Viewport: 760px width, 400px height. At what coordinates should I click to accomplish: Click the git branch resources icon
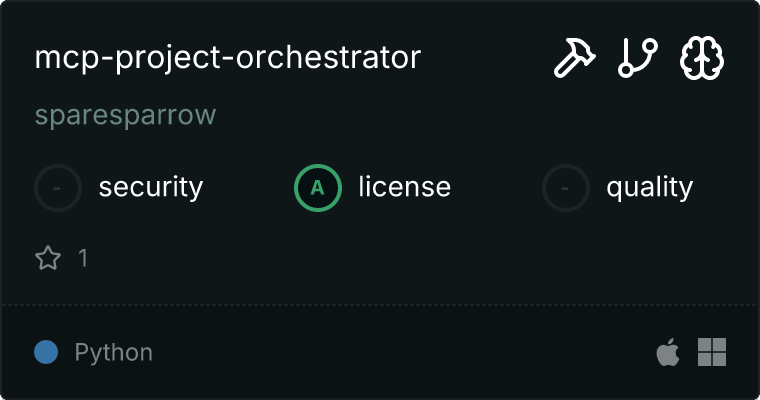coord(638,59)
